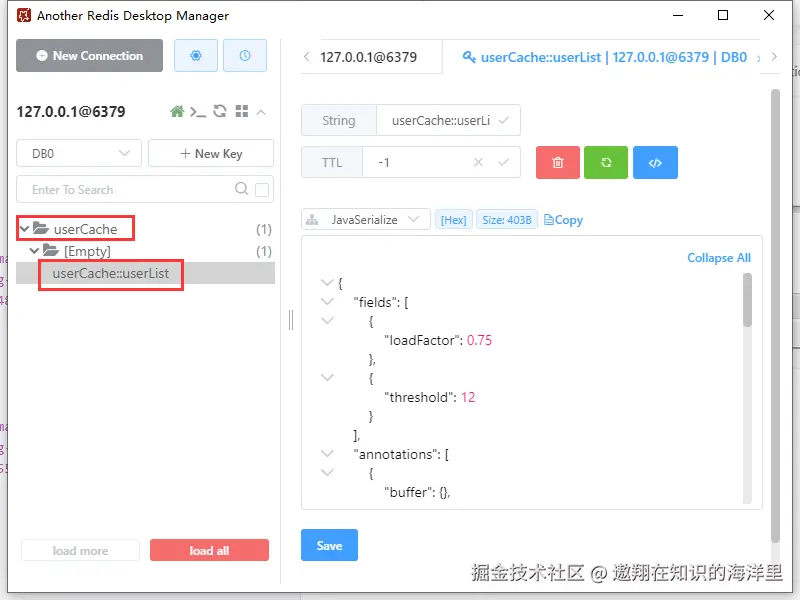Collapse the buffer object chevron

click(x=327, y=472)
